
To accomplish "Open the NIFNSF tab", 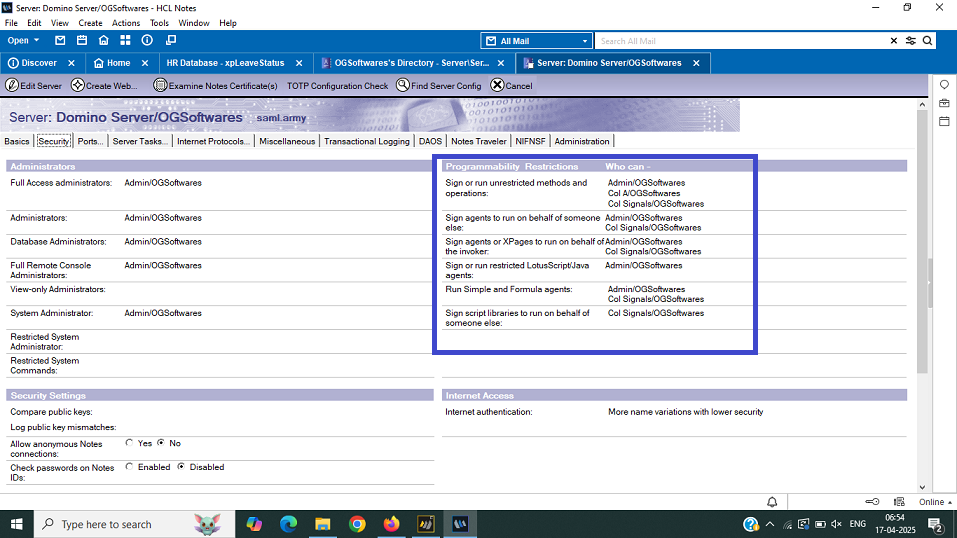I will (x=530, y=141).
